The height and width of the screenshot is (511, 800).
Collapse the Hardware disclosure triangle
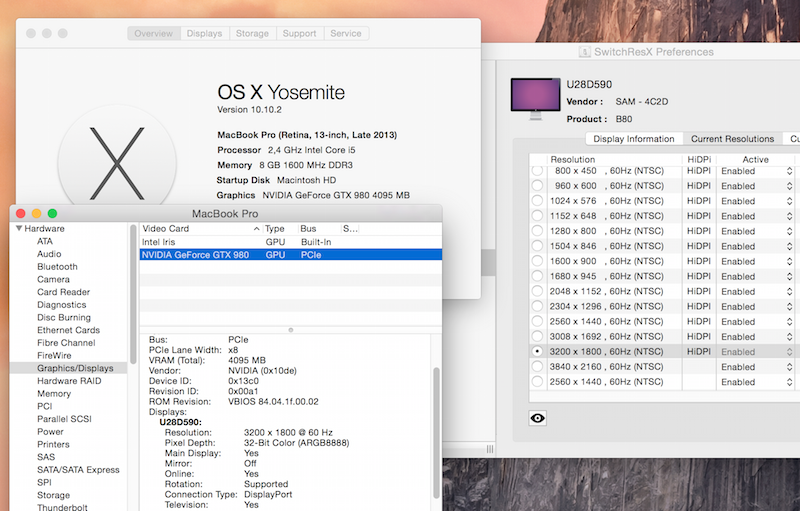[19, 228]
